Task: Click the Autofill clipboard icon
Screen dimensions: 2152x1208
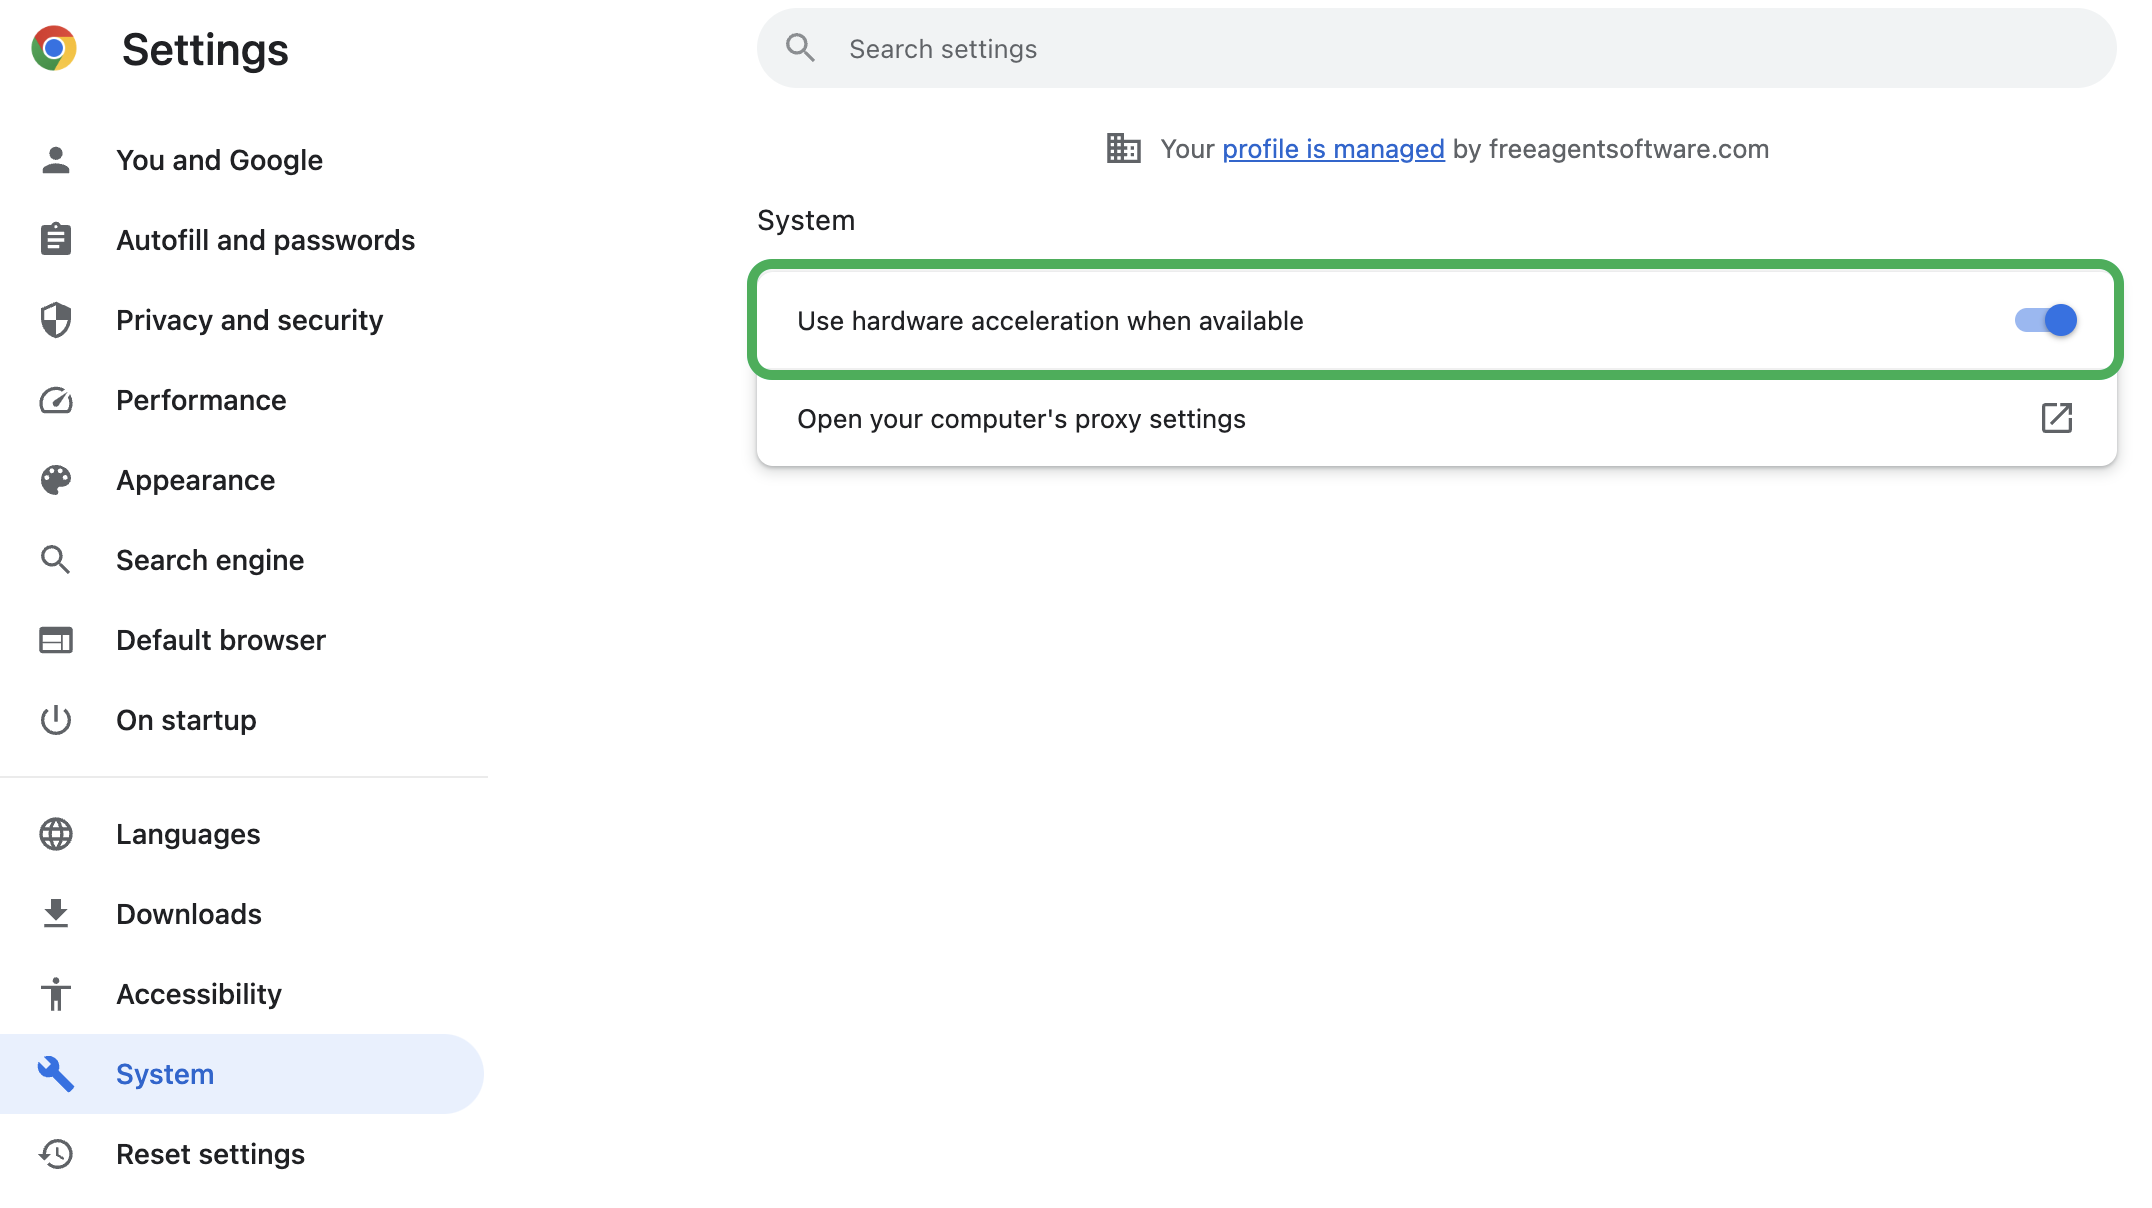Action: coord(56,240)
